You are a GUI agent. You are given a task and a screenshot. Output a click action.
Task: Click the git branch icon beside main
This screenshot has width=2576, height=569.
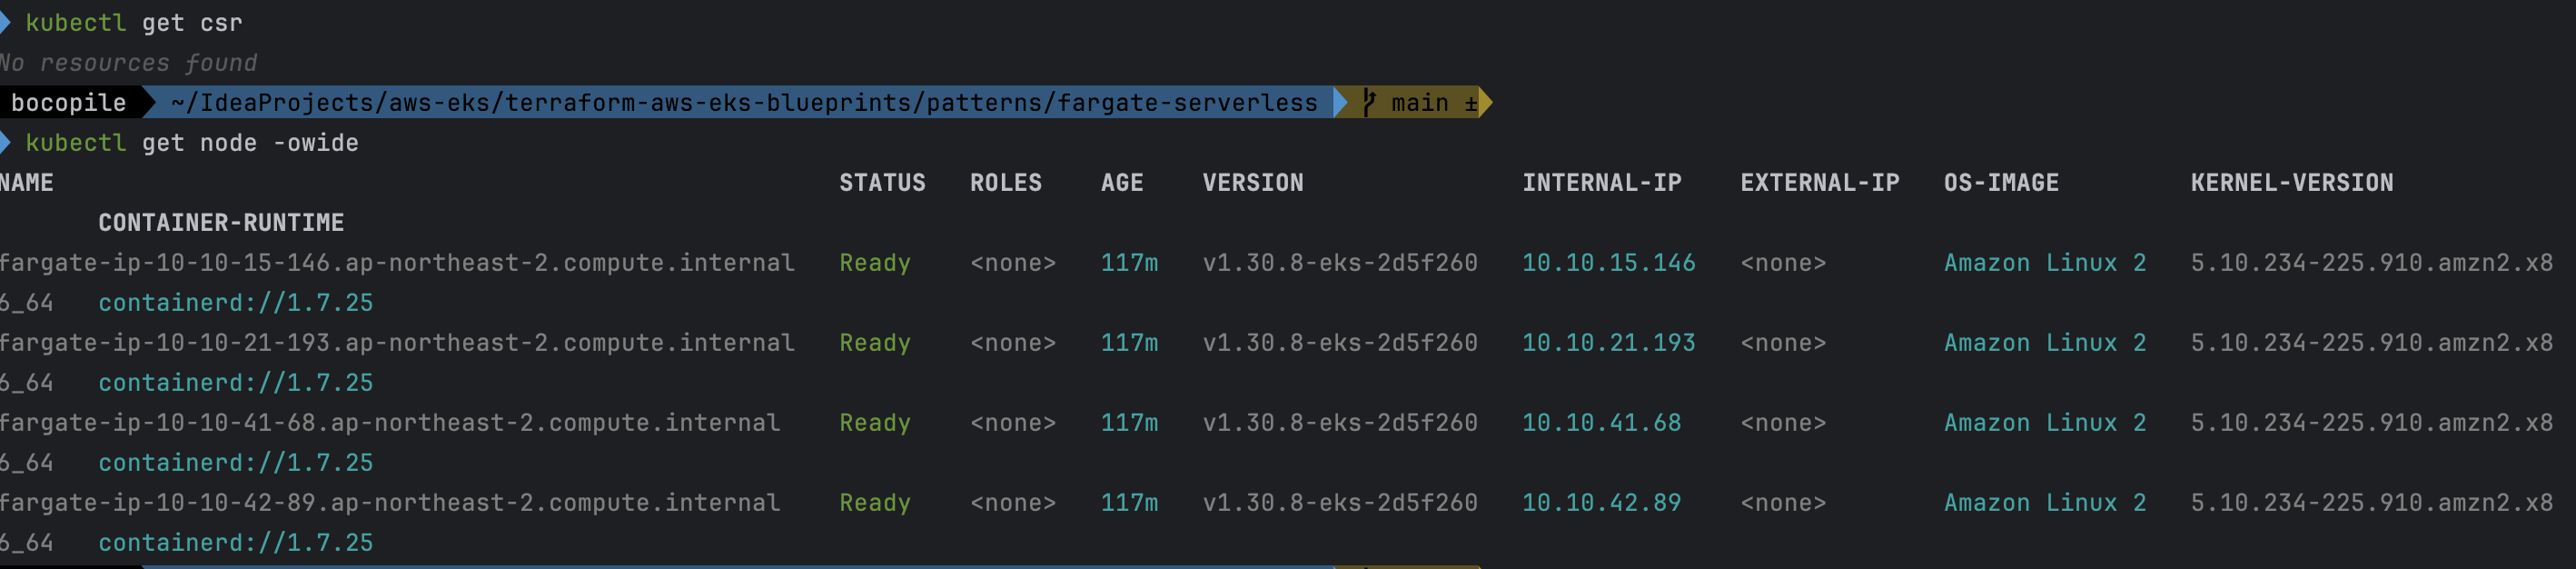coord(1368,102)
